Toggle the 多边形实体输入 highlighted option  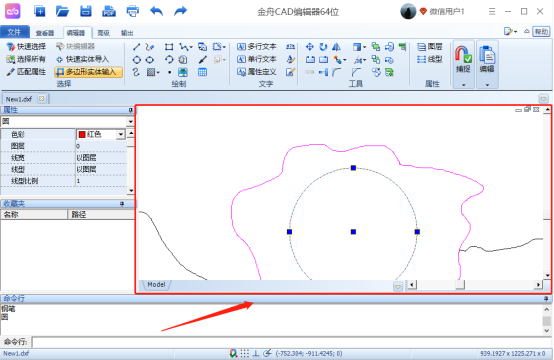88,72
